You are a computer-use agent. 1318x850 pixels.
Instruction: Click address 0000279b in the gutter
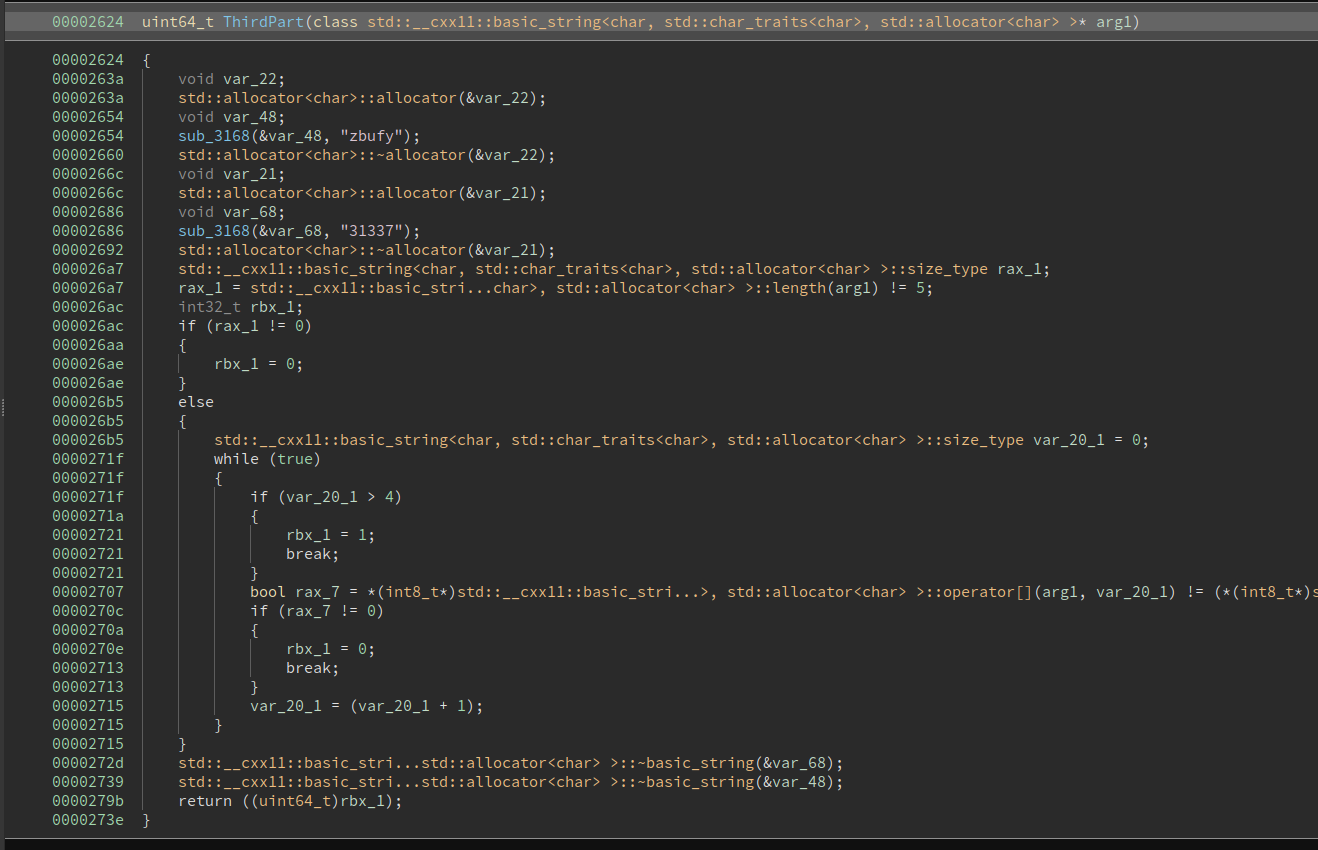pos(88,801)
